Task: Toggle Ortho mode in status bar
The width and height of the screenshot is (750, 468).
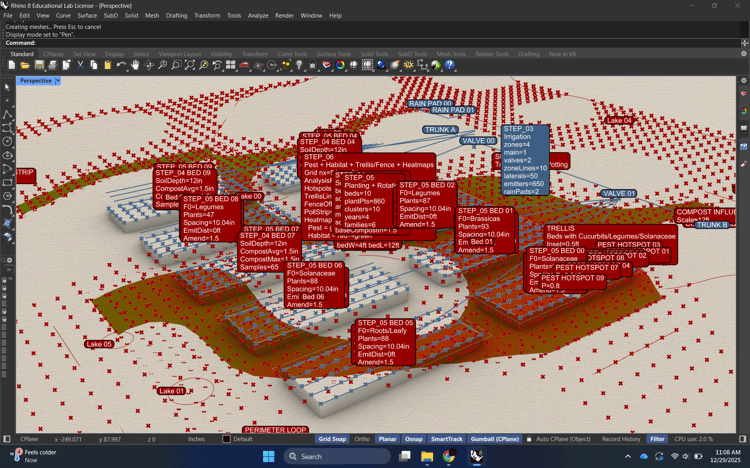Action: (362, 439)
